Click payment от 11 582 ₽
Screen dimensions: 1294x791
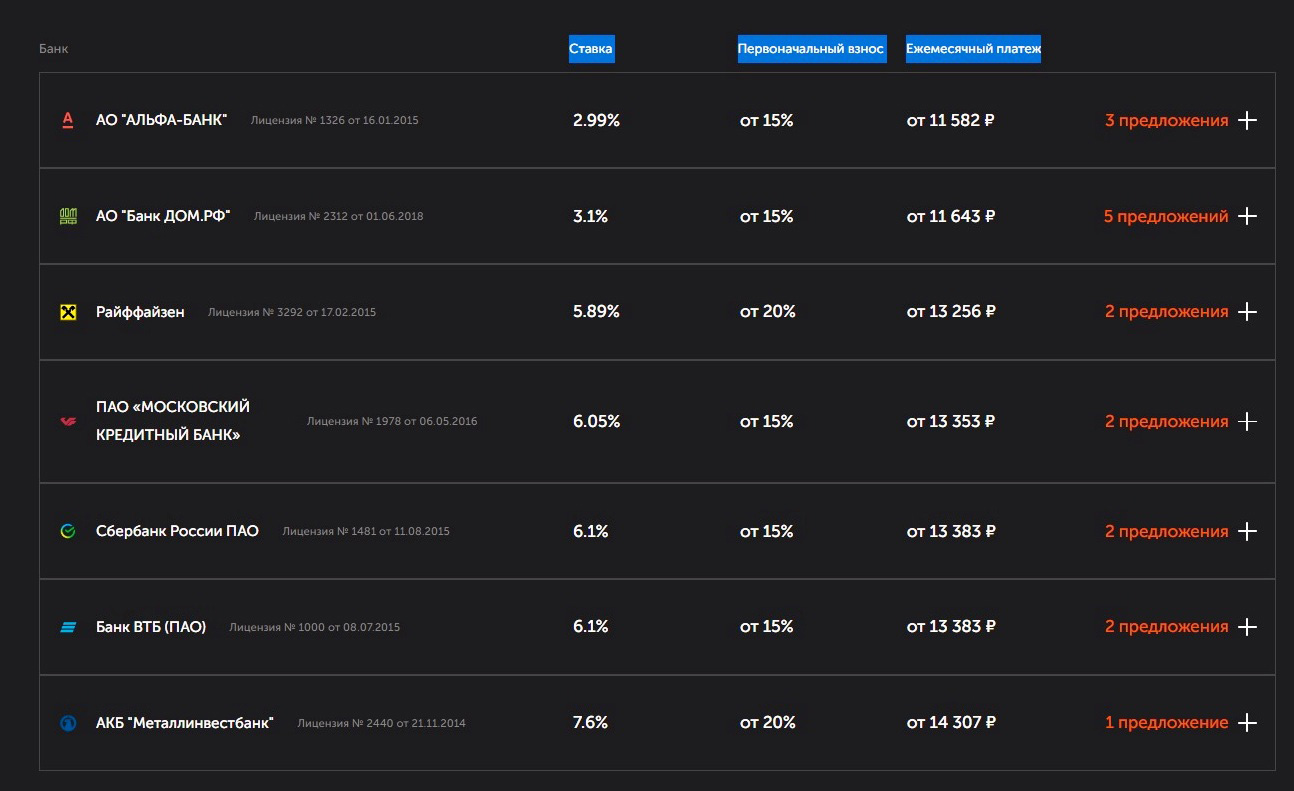(951, 121)
